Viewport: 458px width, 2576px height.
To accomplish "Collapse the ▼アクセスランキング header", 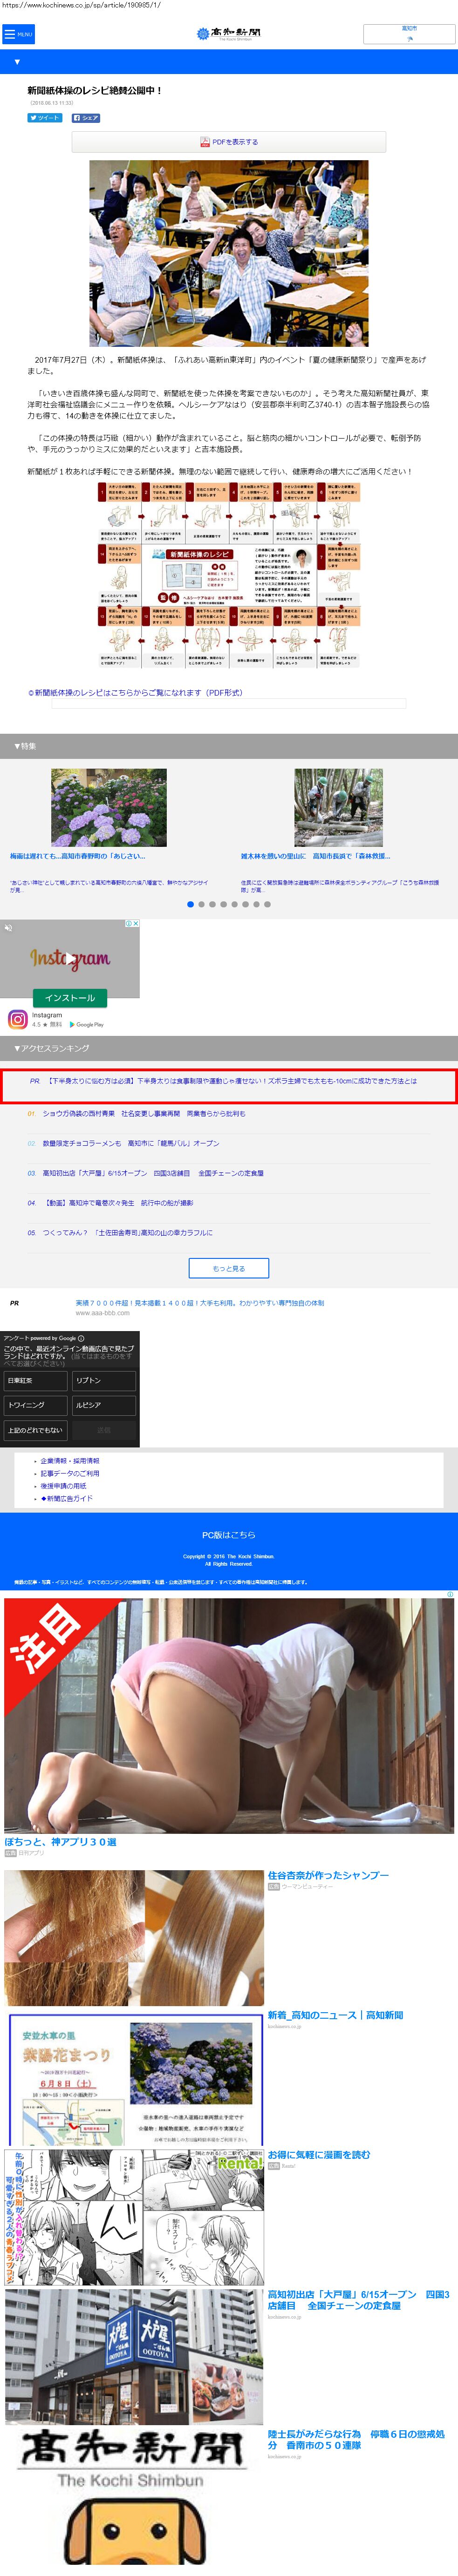I will pyautogui.click(x=229, y=1048).
